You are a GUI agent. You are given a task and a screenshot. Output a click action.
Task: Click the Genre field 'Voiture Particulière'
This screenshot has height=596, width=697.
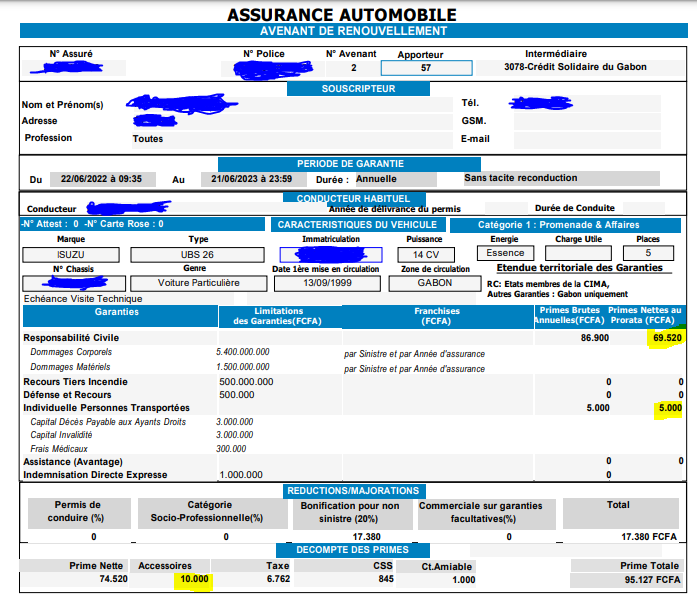[199, 283]
